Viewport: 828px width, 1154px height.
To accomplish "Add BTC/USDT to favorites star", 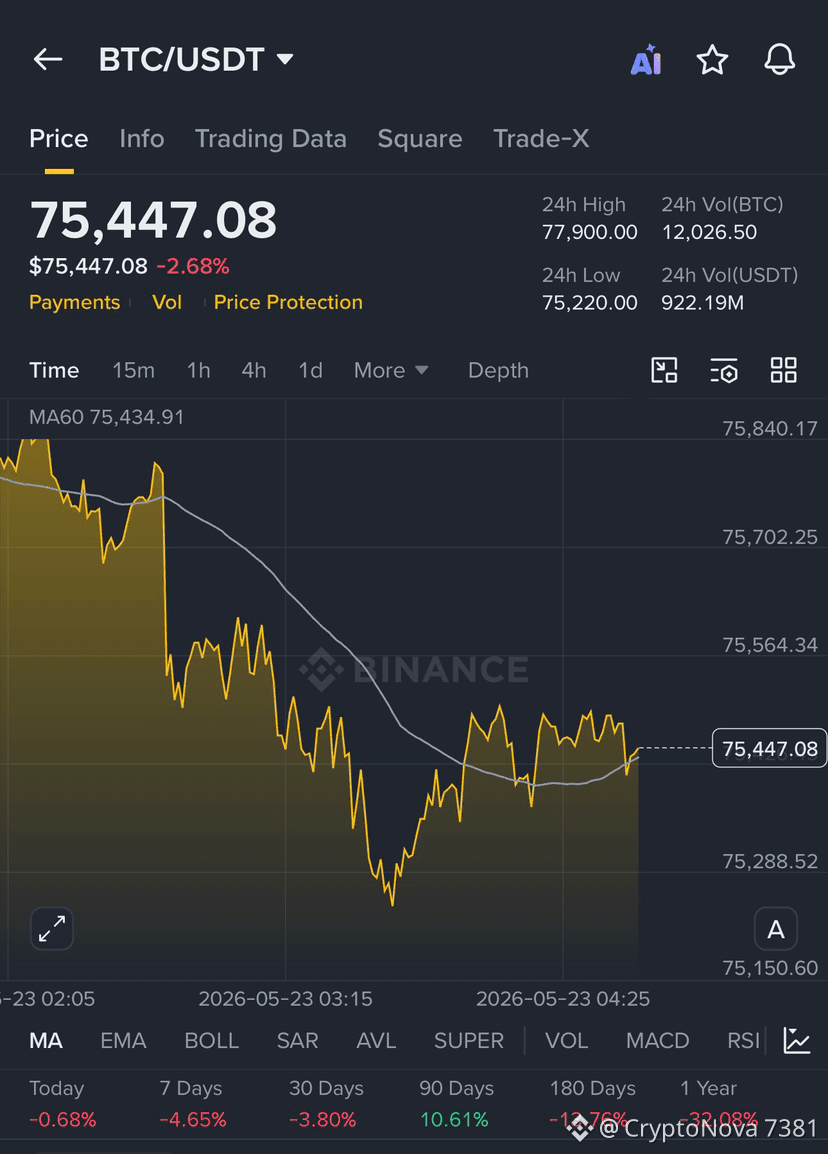I will [712, 60].
